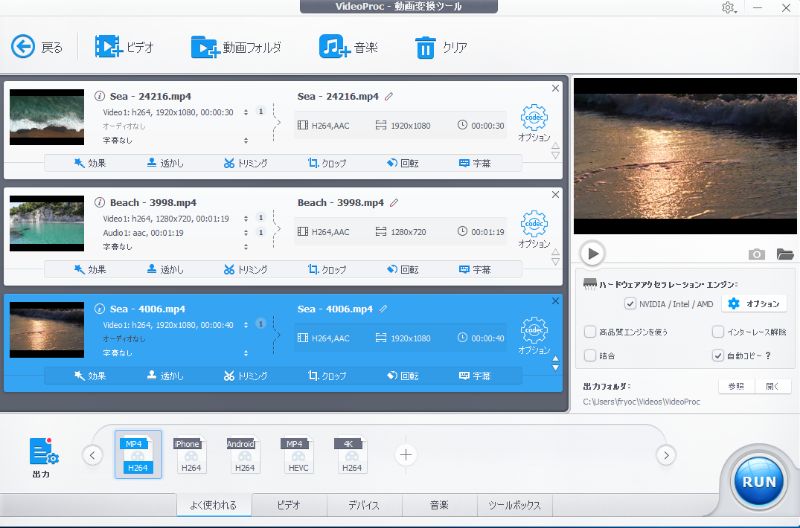Expand subtitle selector for Beach - 3998.mp4
The image size is (800, 528).
tap(246, 246)
